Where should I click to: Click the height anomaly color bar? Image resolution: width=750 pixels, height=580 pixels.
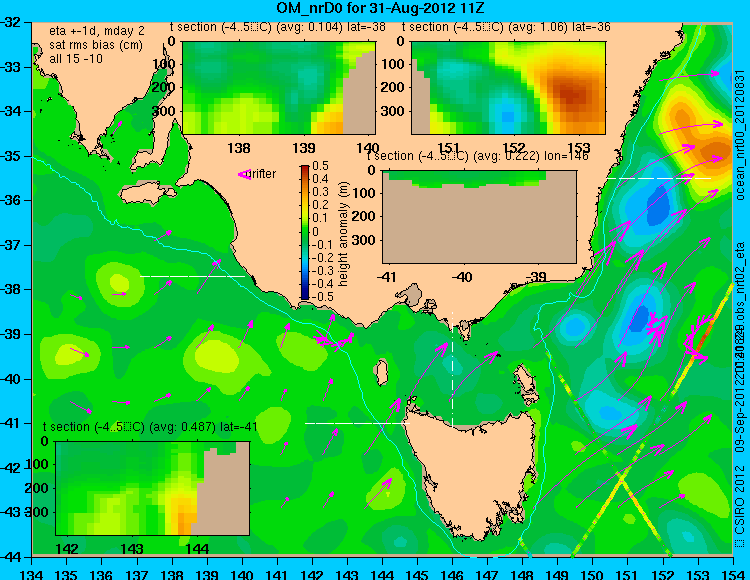(305, 232)
